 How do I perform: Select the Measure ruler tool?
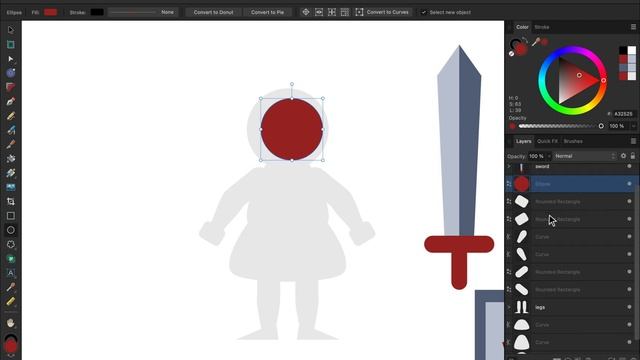11,302
